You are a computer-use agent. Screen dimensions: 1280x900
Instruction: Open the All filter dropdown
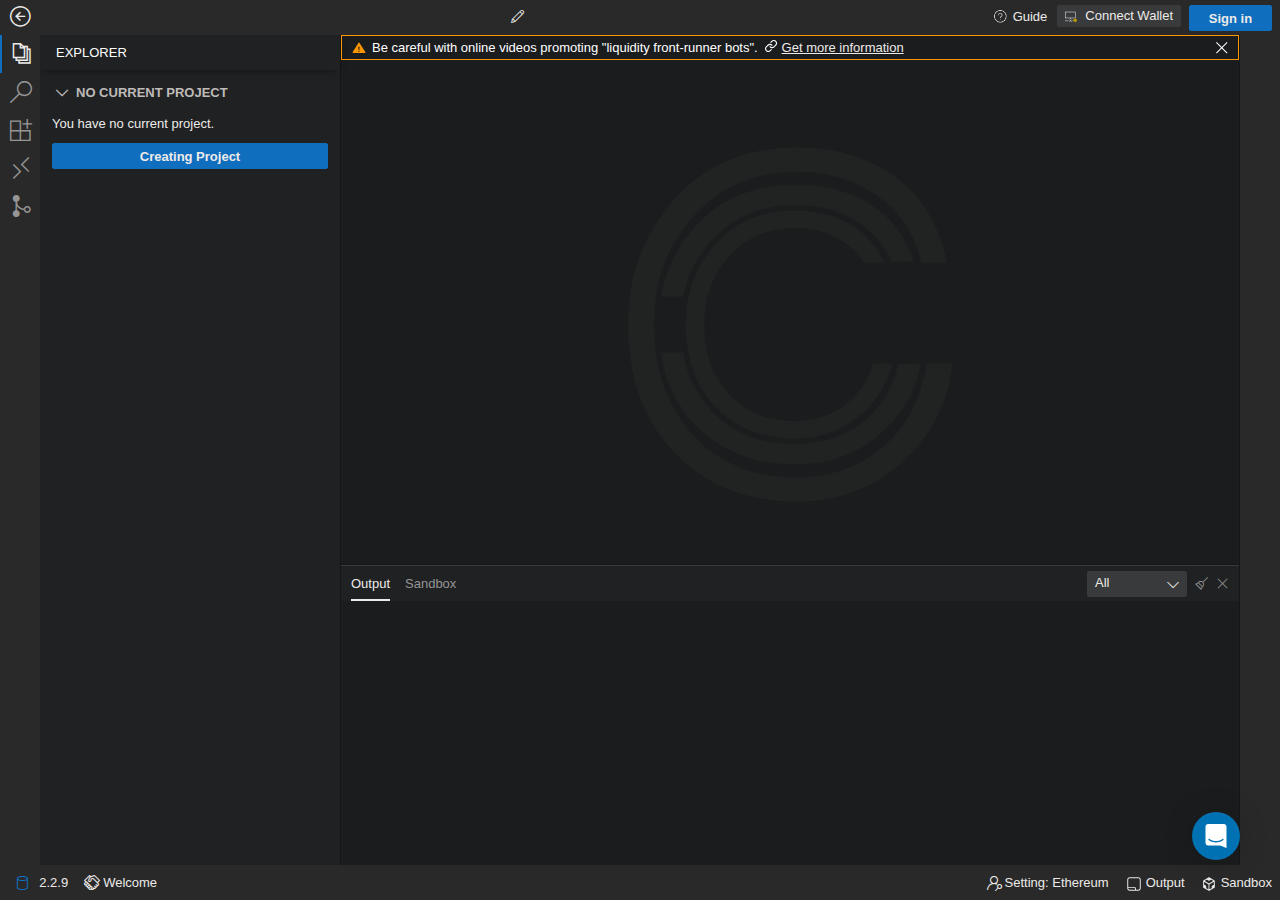click(1137, 584)
